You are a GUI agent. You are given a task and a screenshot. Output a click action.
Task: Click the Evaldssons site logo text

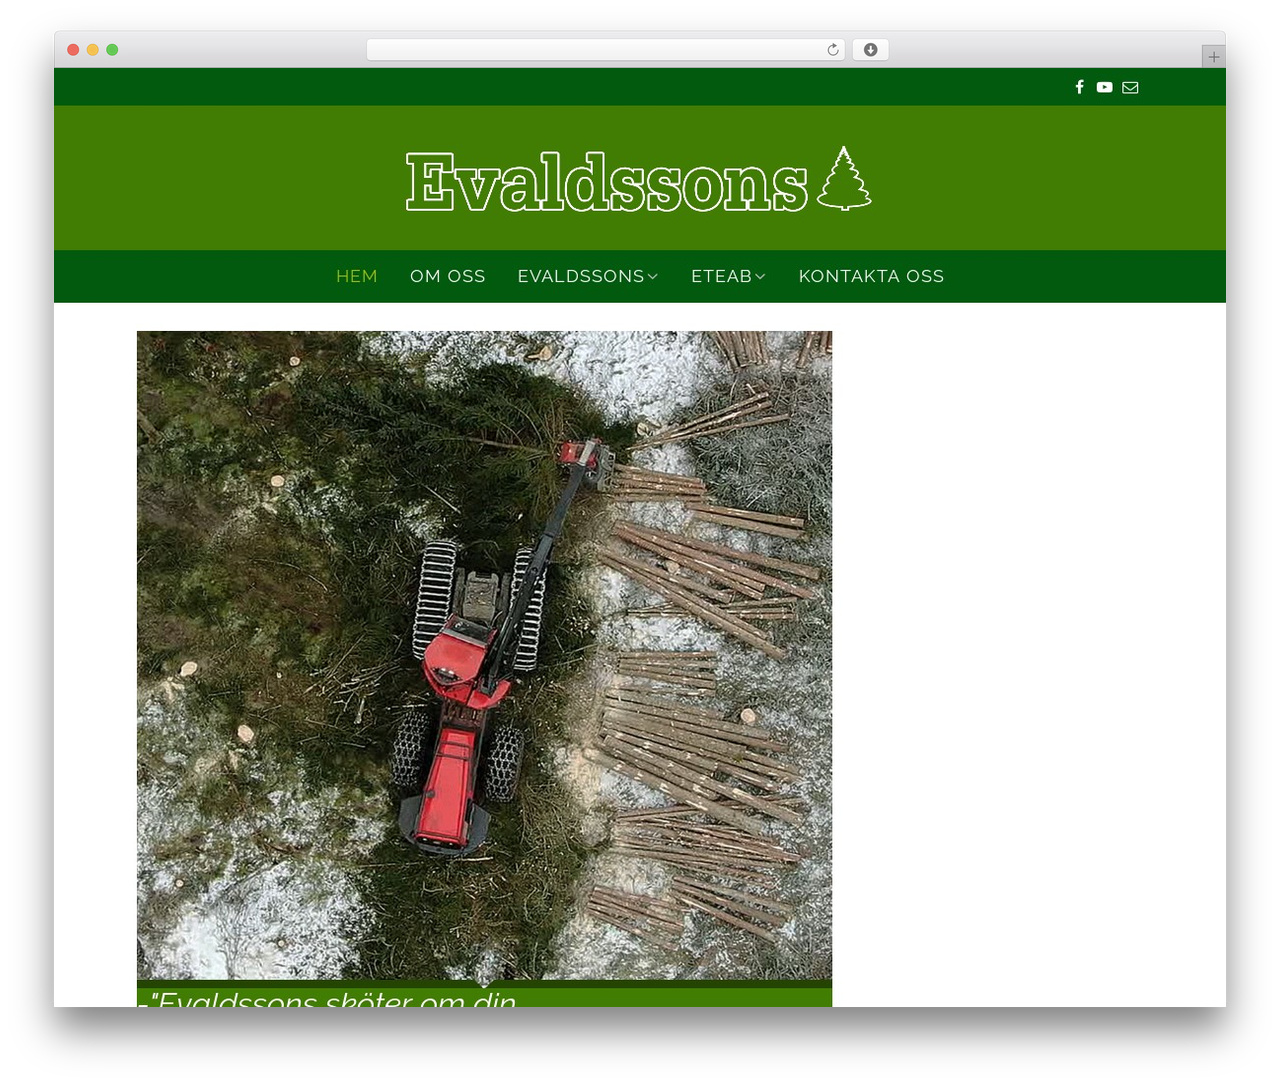(x=607, y=182)
